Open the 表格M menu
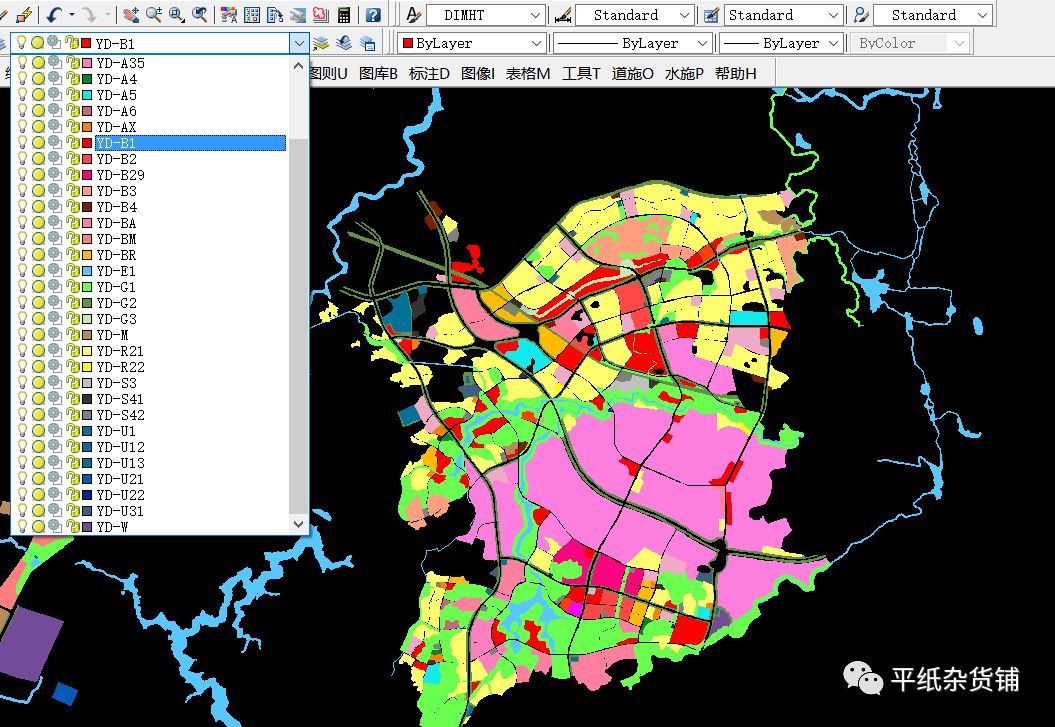 click(x=528, y=73)
